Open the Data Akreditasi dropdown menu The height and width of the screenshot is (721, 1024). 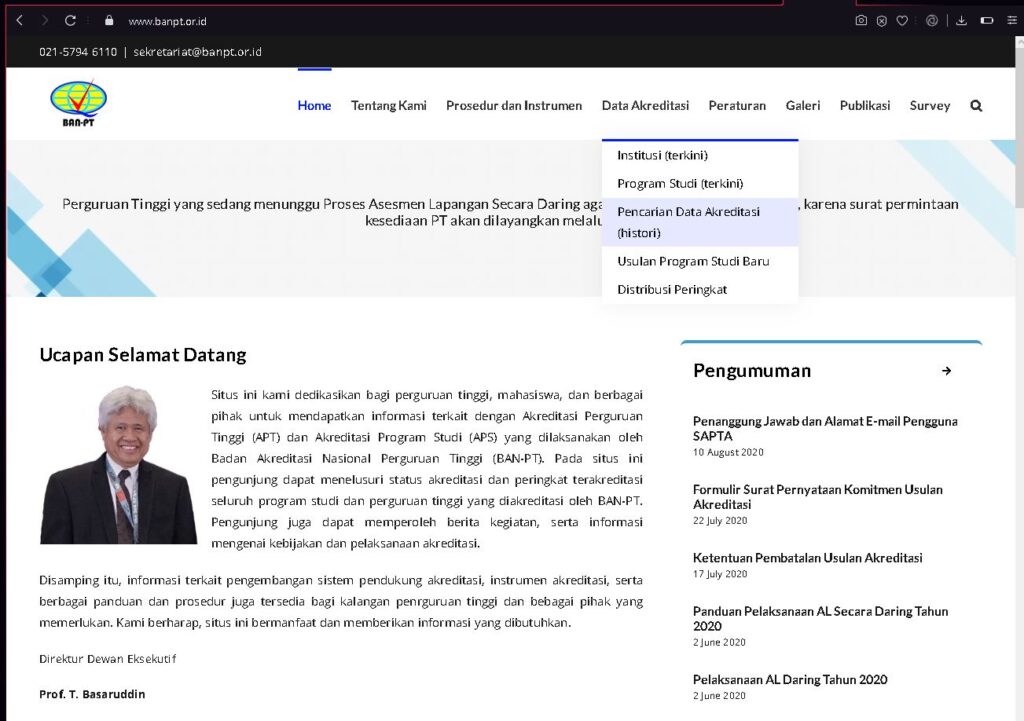click(645, 105)
